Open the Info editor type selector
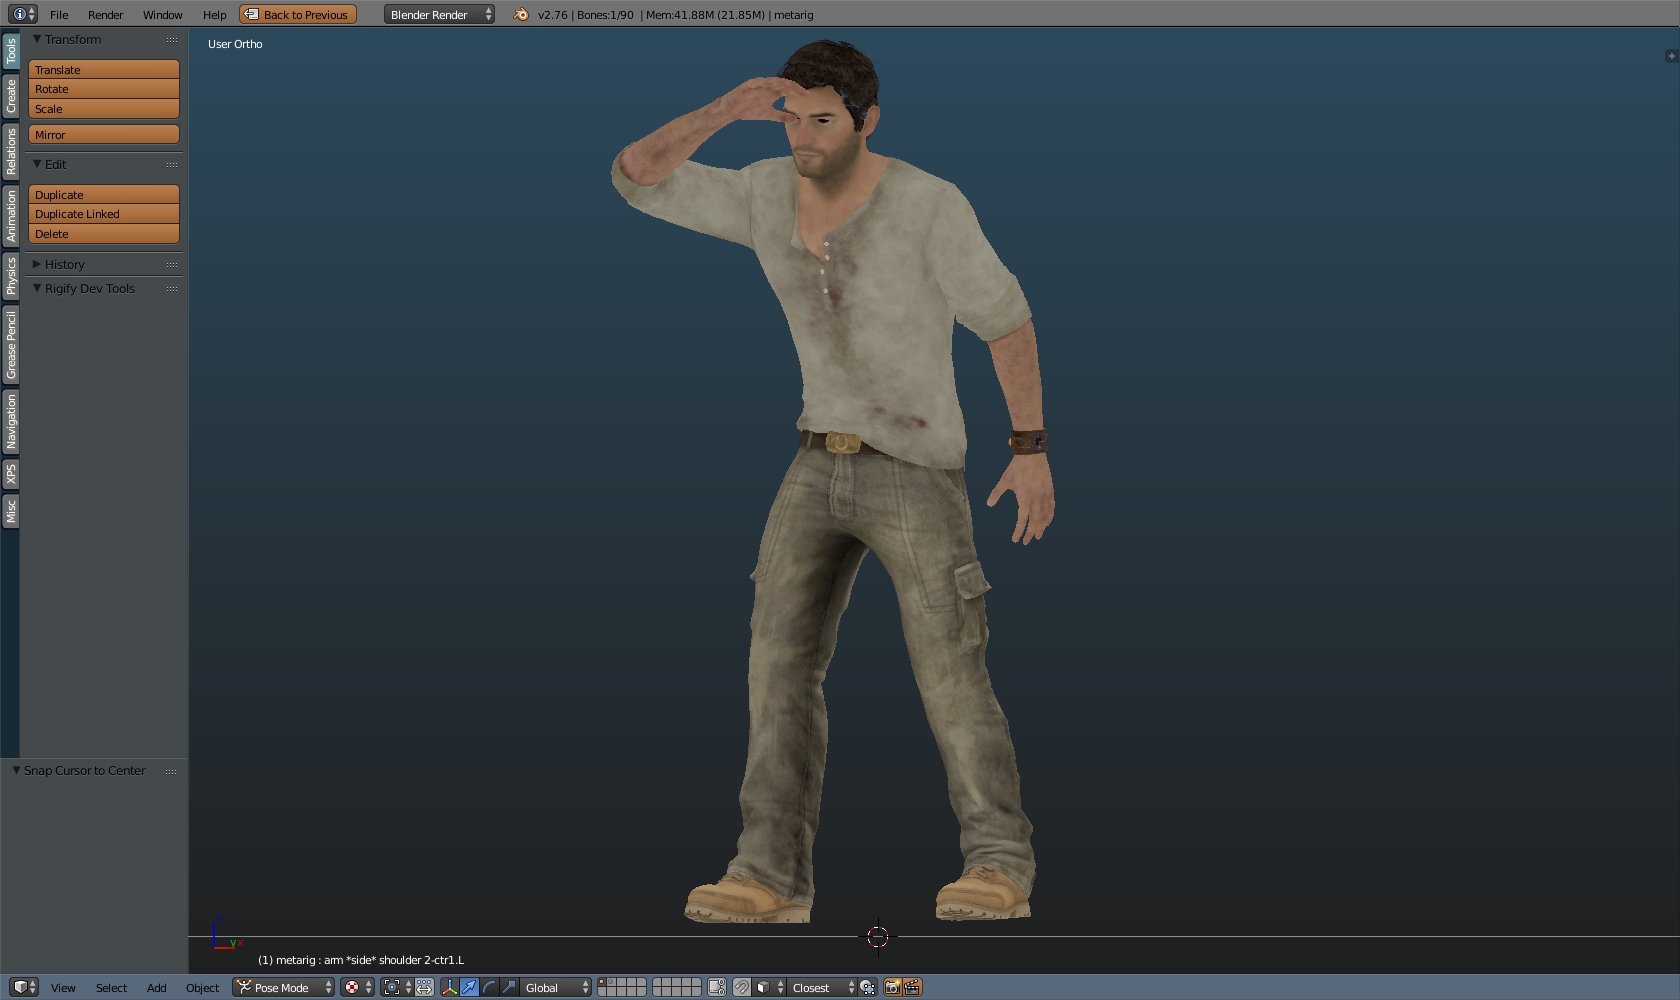The image size is (1680, 1000). [x=22, y=14]
